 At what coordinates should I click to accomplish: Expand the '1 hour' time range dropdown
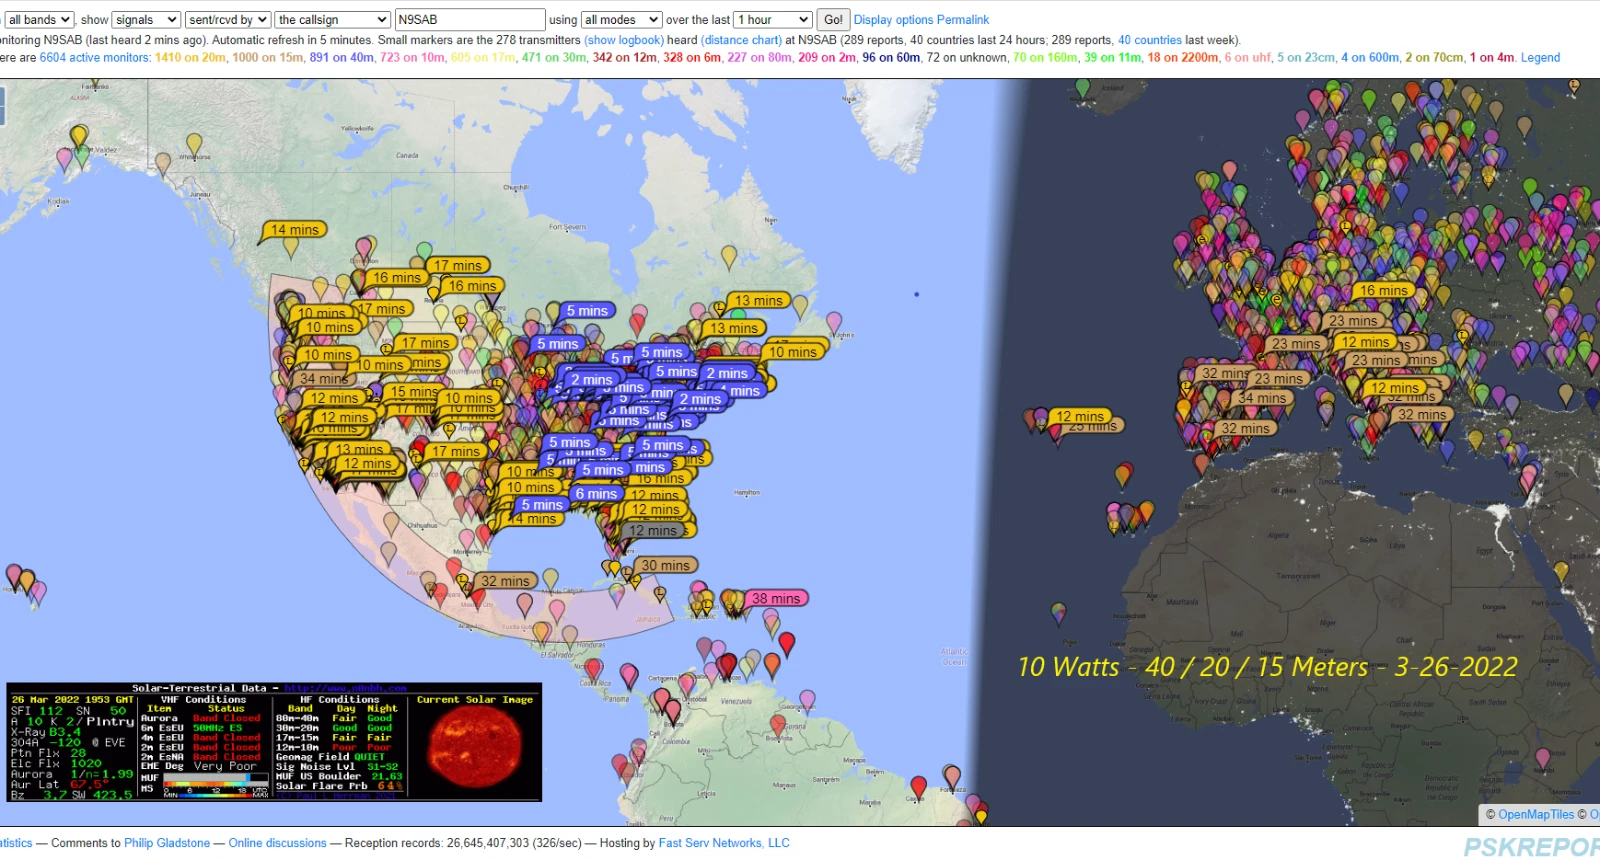click(x=773, y=20)
